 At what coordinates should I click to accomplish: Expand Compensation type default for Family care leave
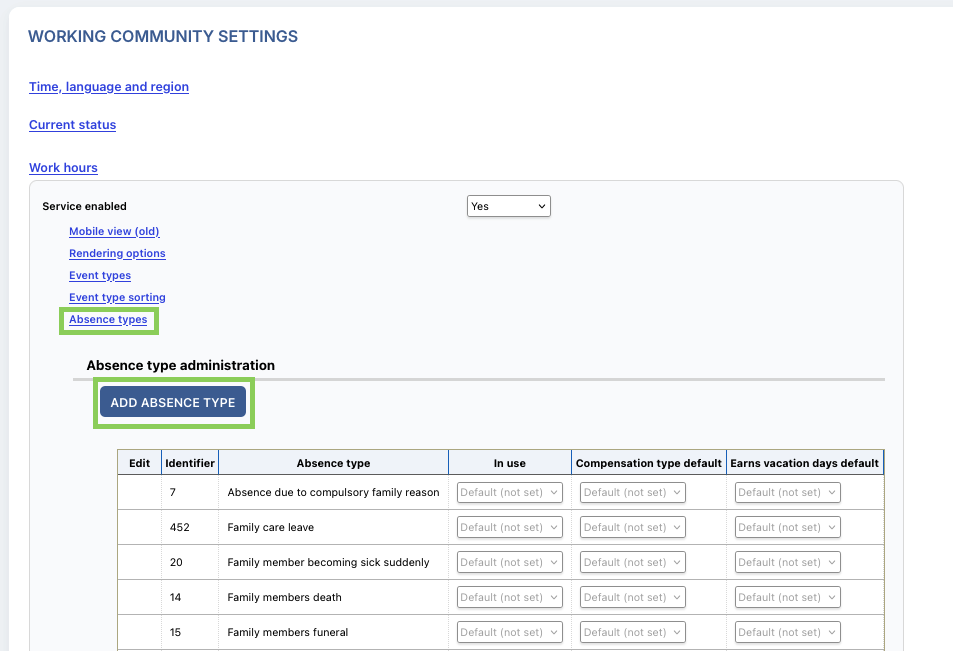[633, 528]
